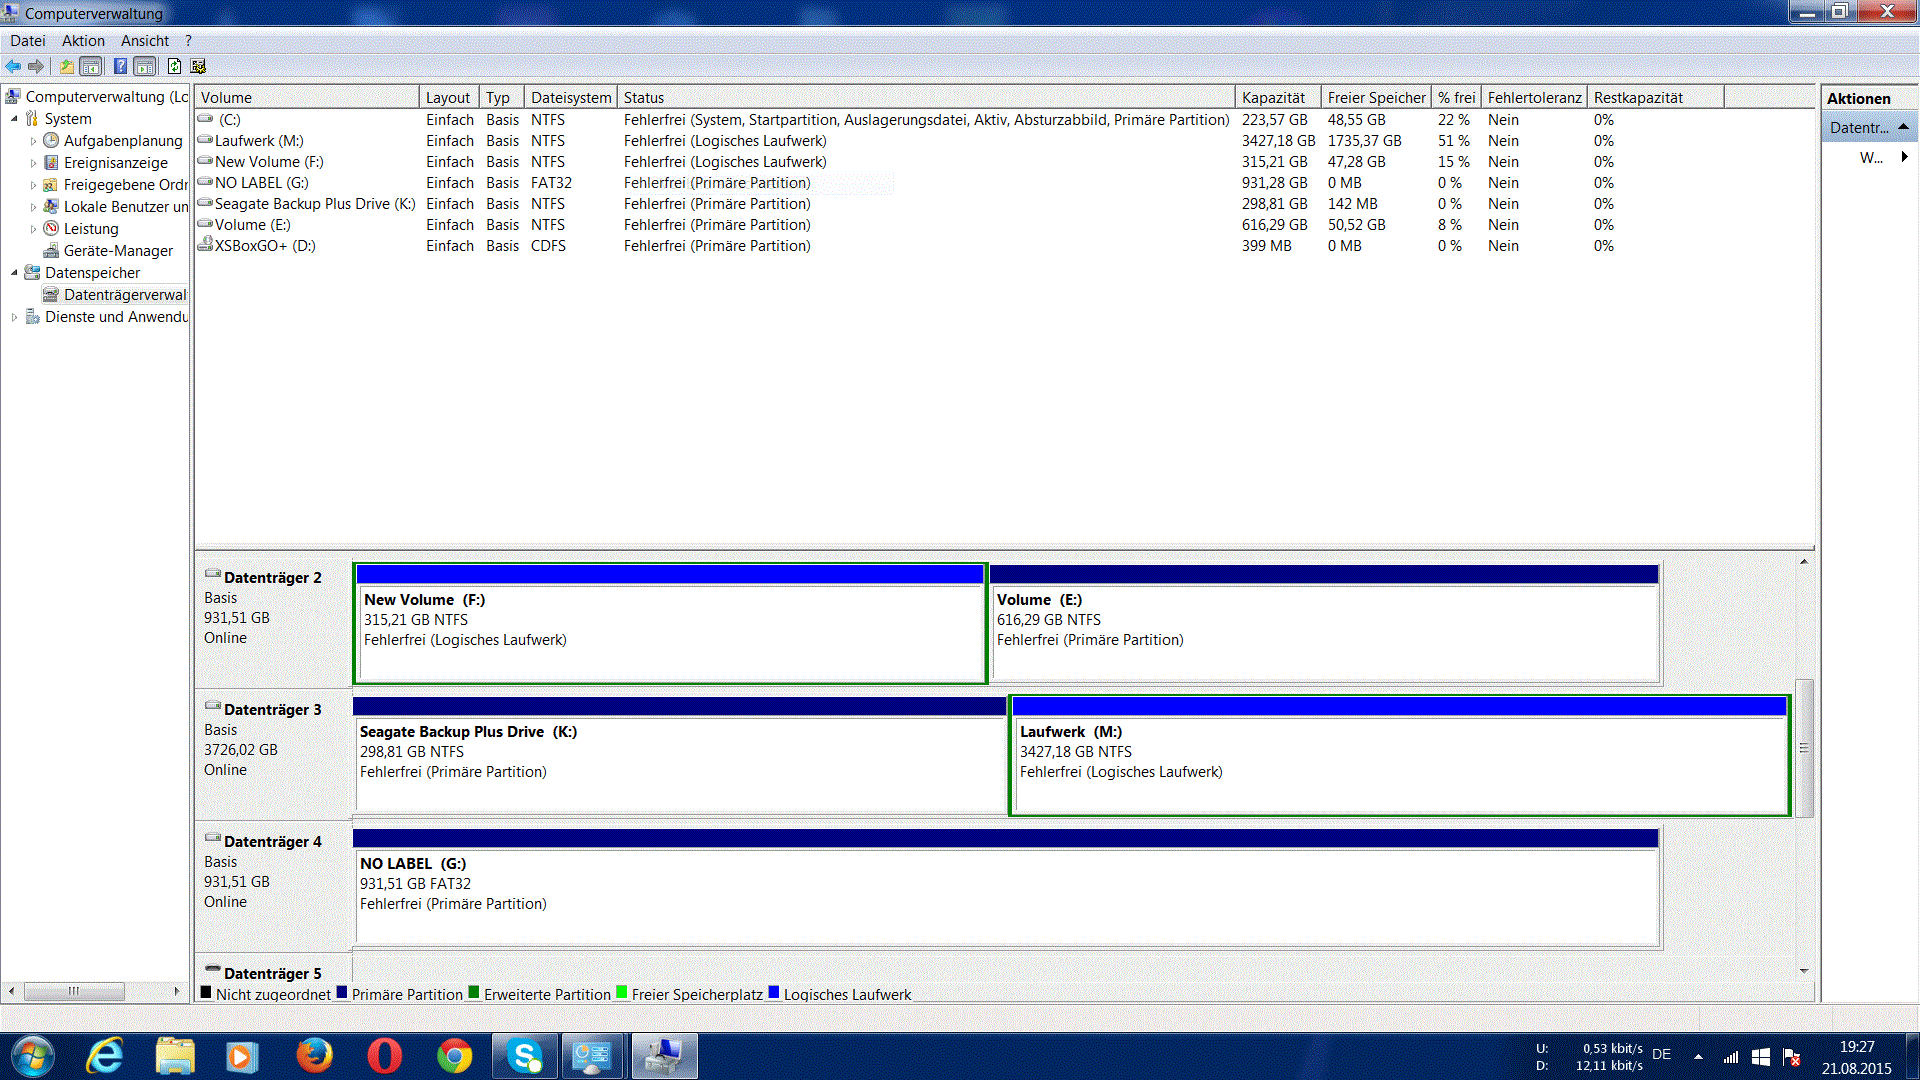
Task: Open the Ansicht menu
Action: 144,41
